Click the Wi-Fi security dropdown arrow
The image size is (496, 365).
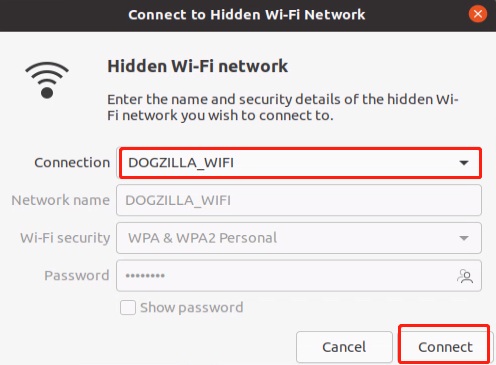click(x=464, y=238)
